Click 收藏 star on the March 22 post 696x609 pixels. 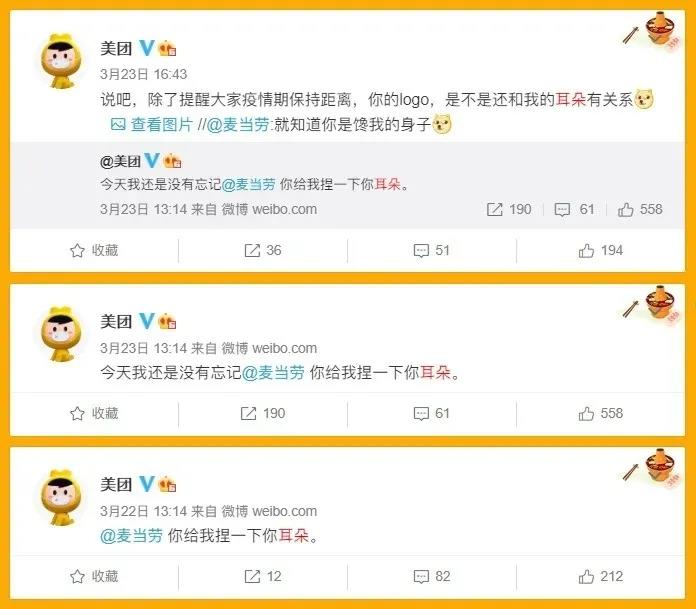[77, 577]
